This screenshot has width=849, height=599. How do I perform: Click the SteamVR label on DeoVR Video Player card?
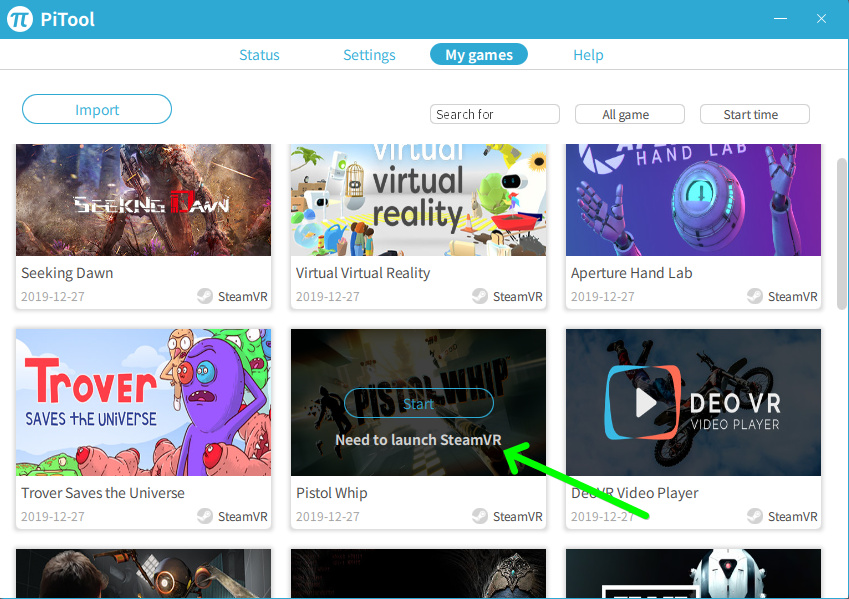(x=793, y=517)
